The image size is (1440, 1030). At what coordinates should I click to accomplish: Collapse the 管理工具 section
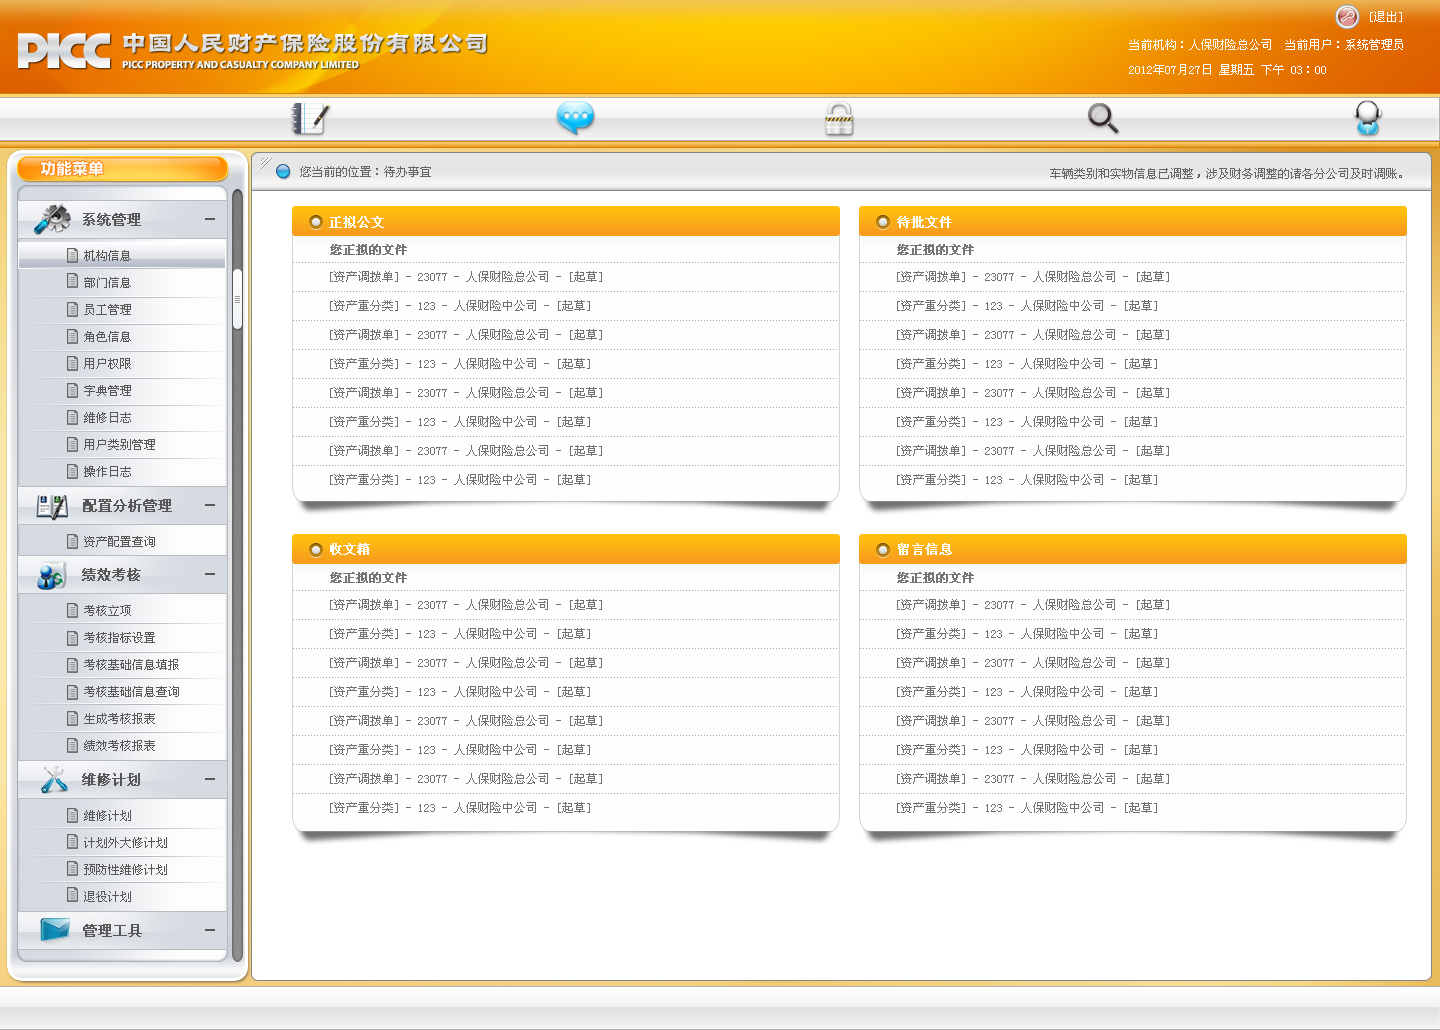pos(210,930)
